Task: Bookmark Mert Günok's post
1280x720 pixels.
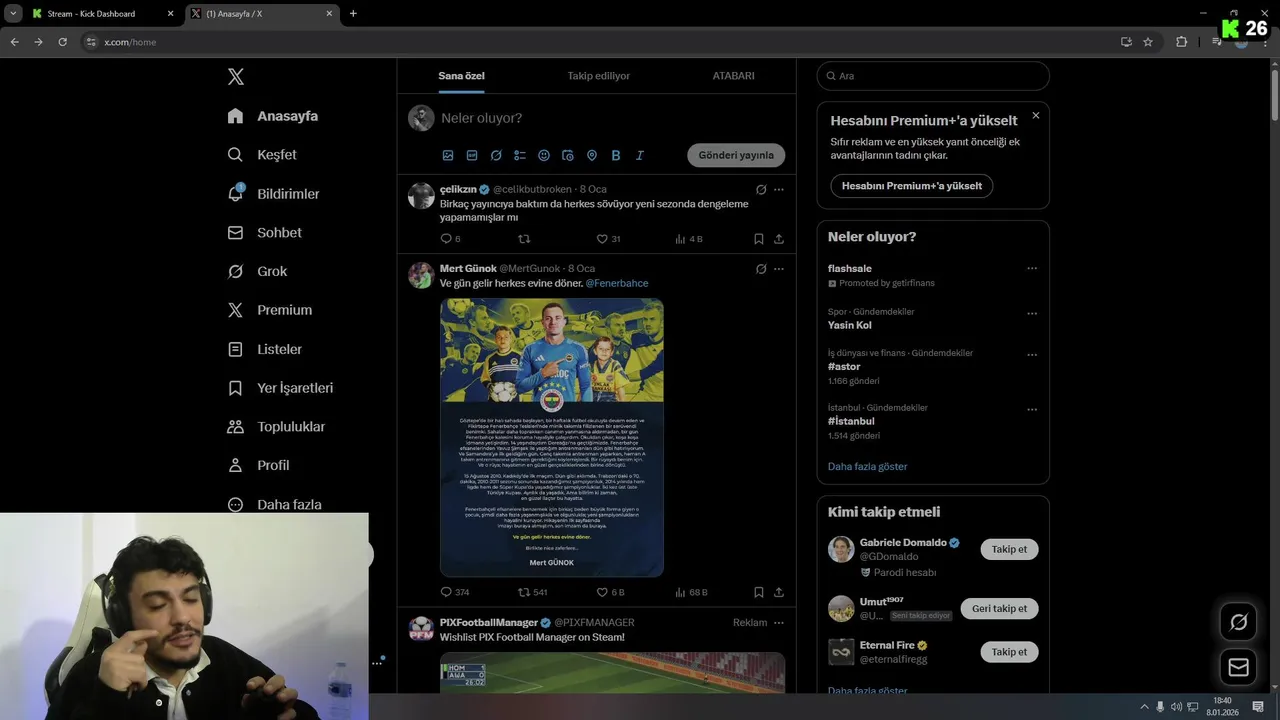Action: pyautogui.click(x=759, y=592)
